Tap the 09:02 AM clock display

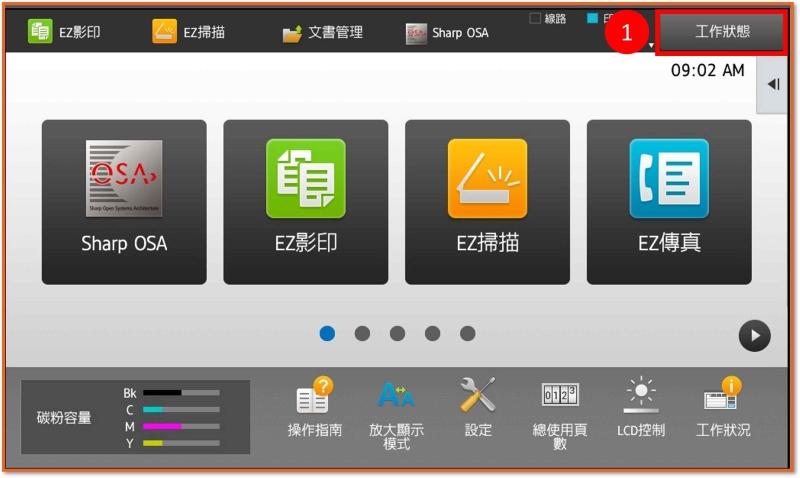[x=707, y=70]
